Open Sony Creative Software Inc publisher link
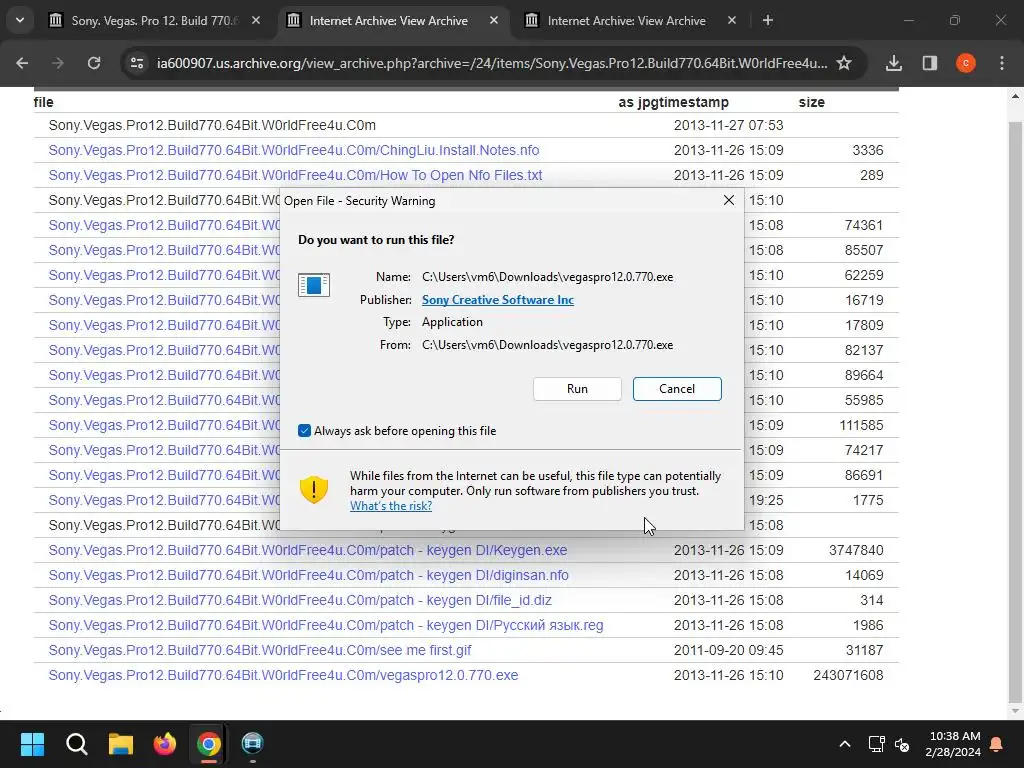1024x768 pixels. point(498,300)
